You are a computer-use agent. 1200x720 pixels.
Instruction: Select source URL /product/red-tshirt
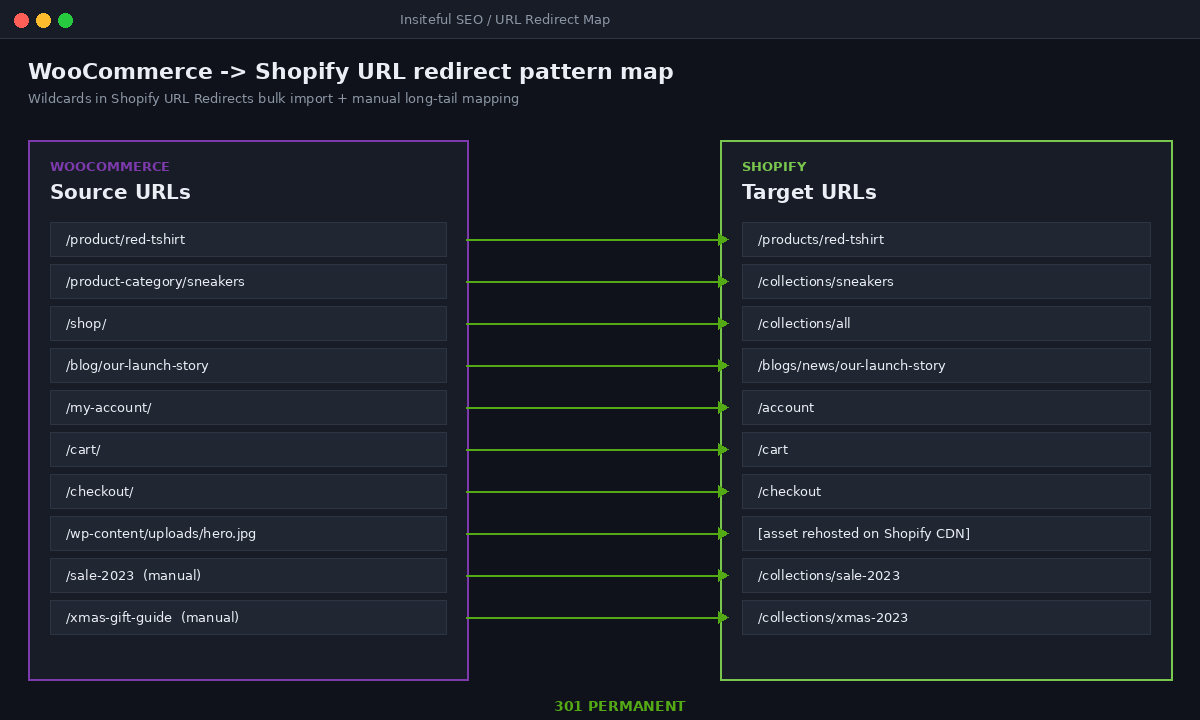[x=248, y=240]
